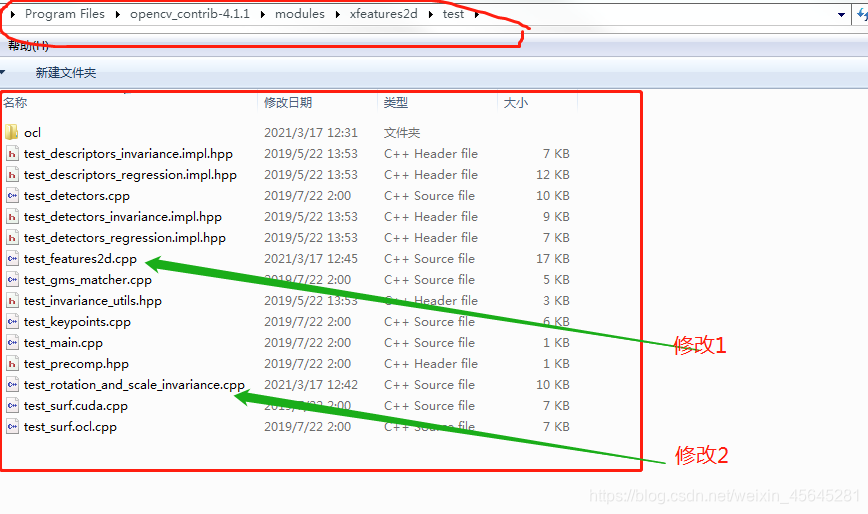Expand arrow after Program Files breadcrumb

coord(117,14)
